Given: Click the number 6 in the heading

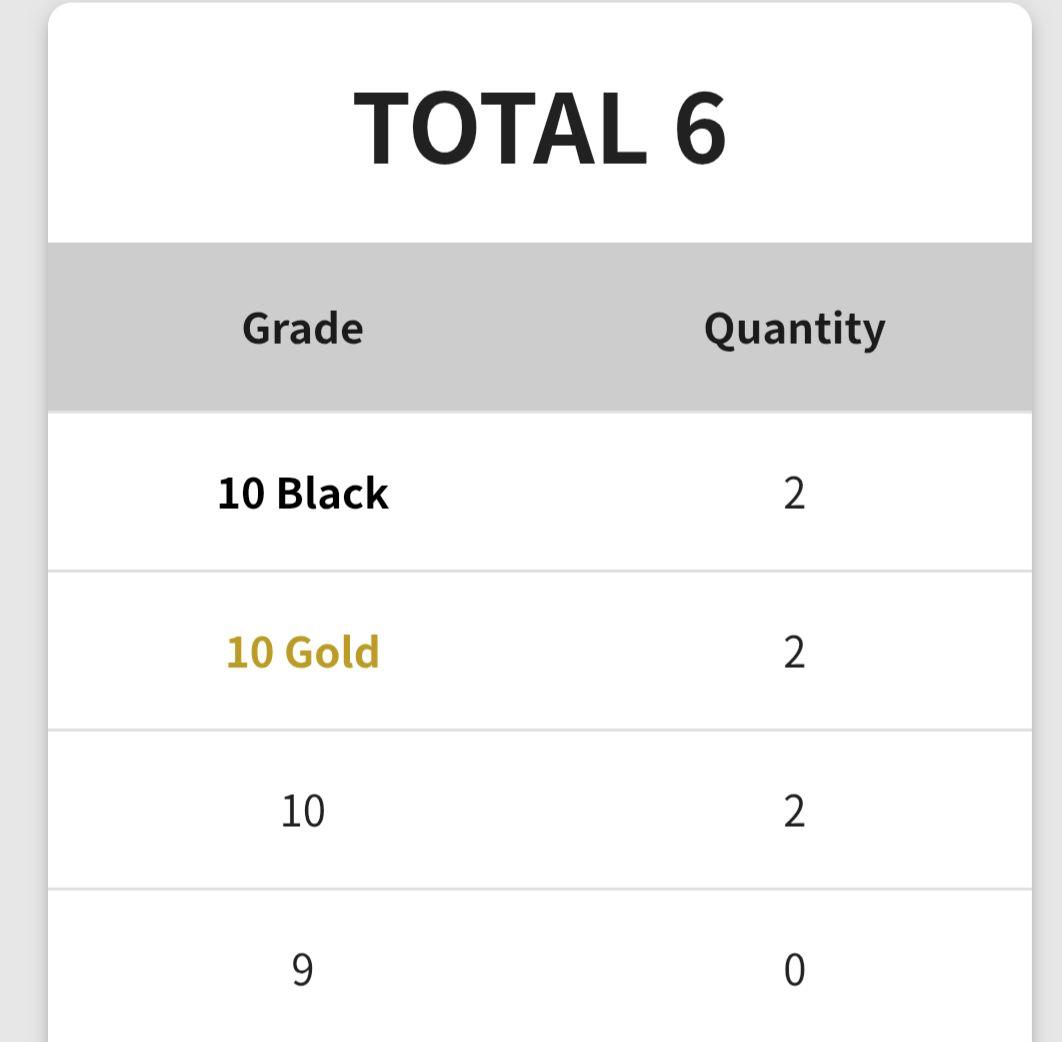Looking at the screenshot, I should coord(699,128).
